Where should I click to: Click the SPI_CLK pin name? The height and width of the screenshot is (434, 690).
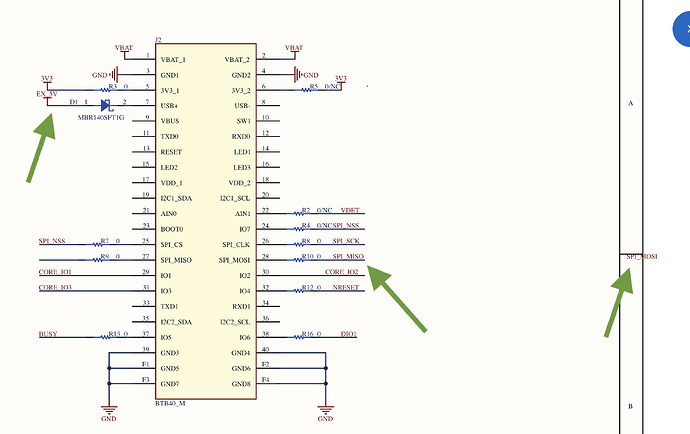click(236, 244)
